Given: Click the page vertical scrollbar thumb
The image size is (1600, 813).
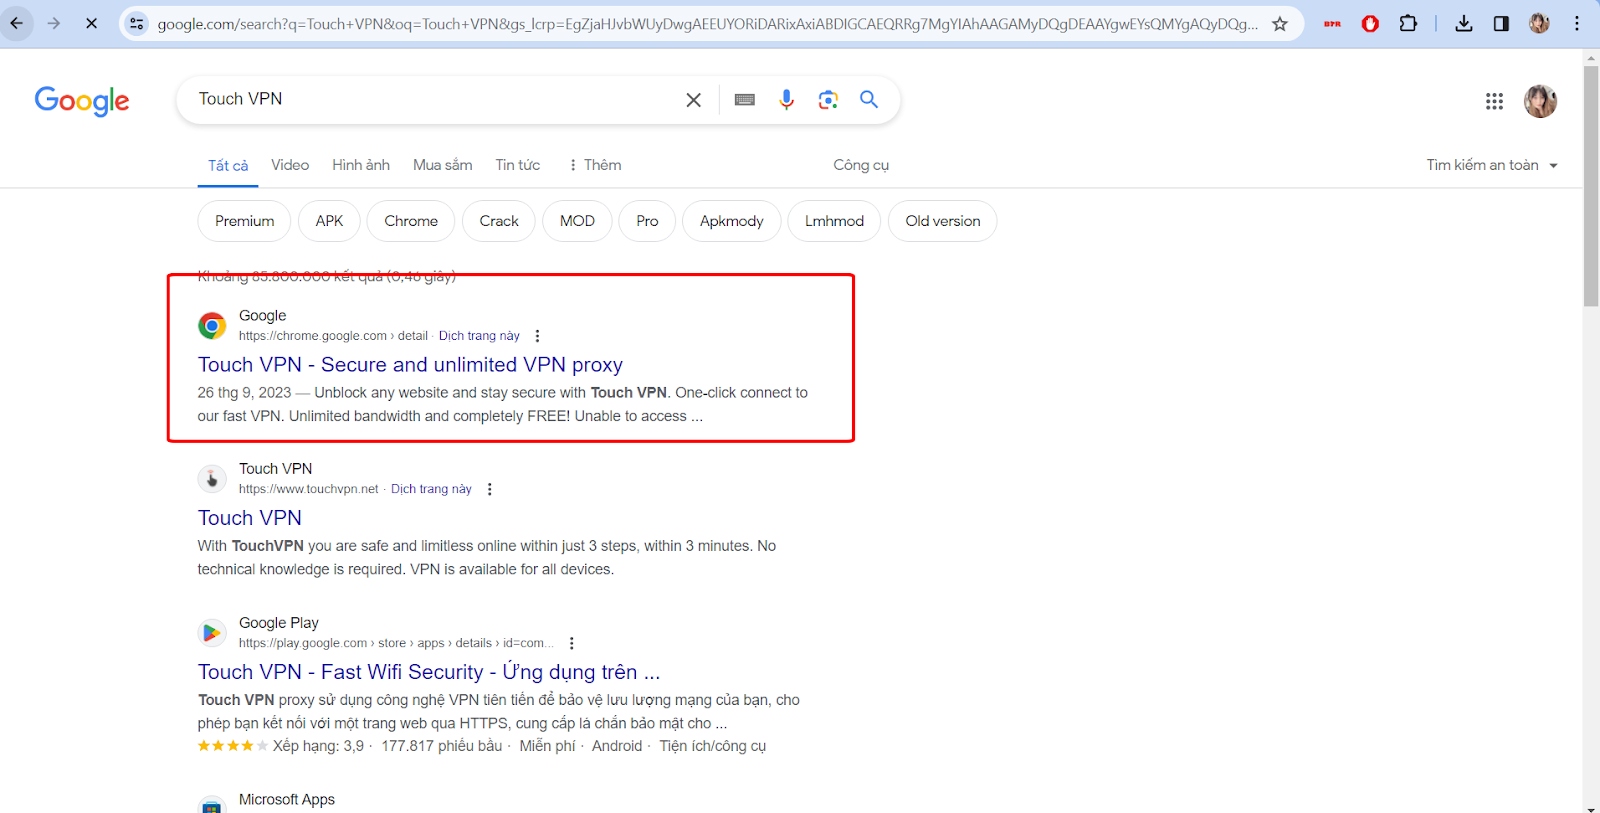Looking at the screenshot, I should [x=1591, y=186].
